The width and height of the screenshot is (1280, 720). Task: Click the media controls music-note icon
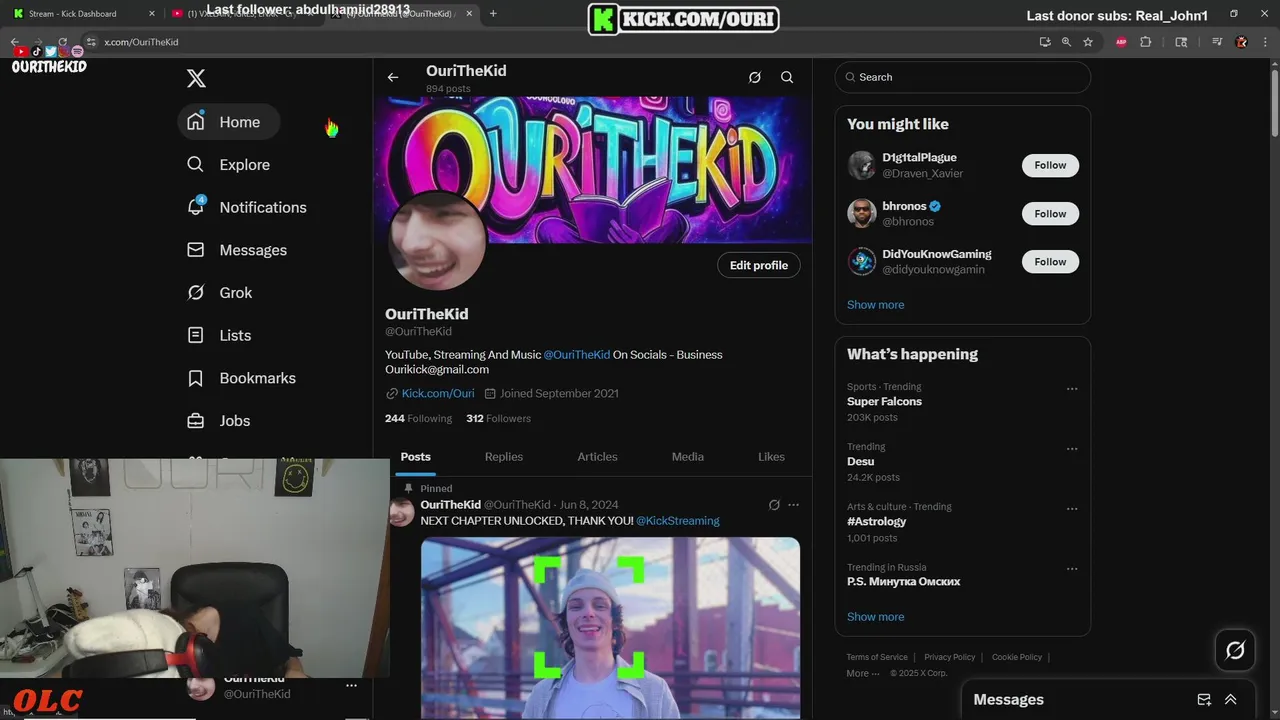point(1217,42)
